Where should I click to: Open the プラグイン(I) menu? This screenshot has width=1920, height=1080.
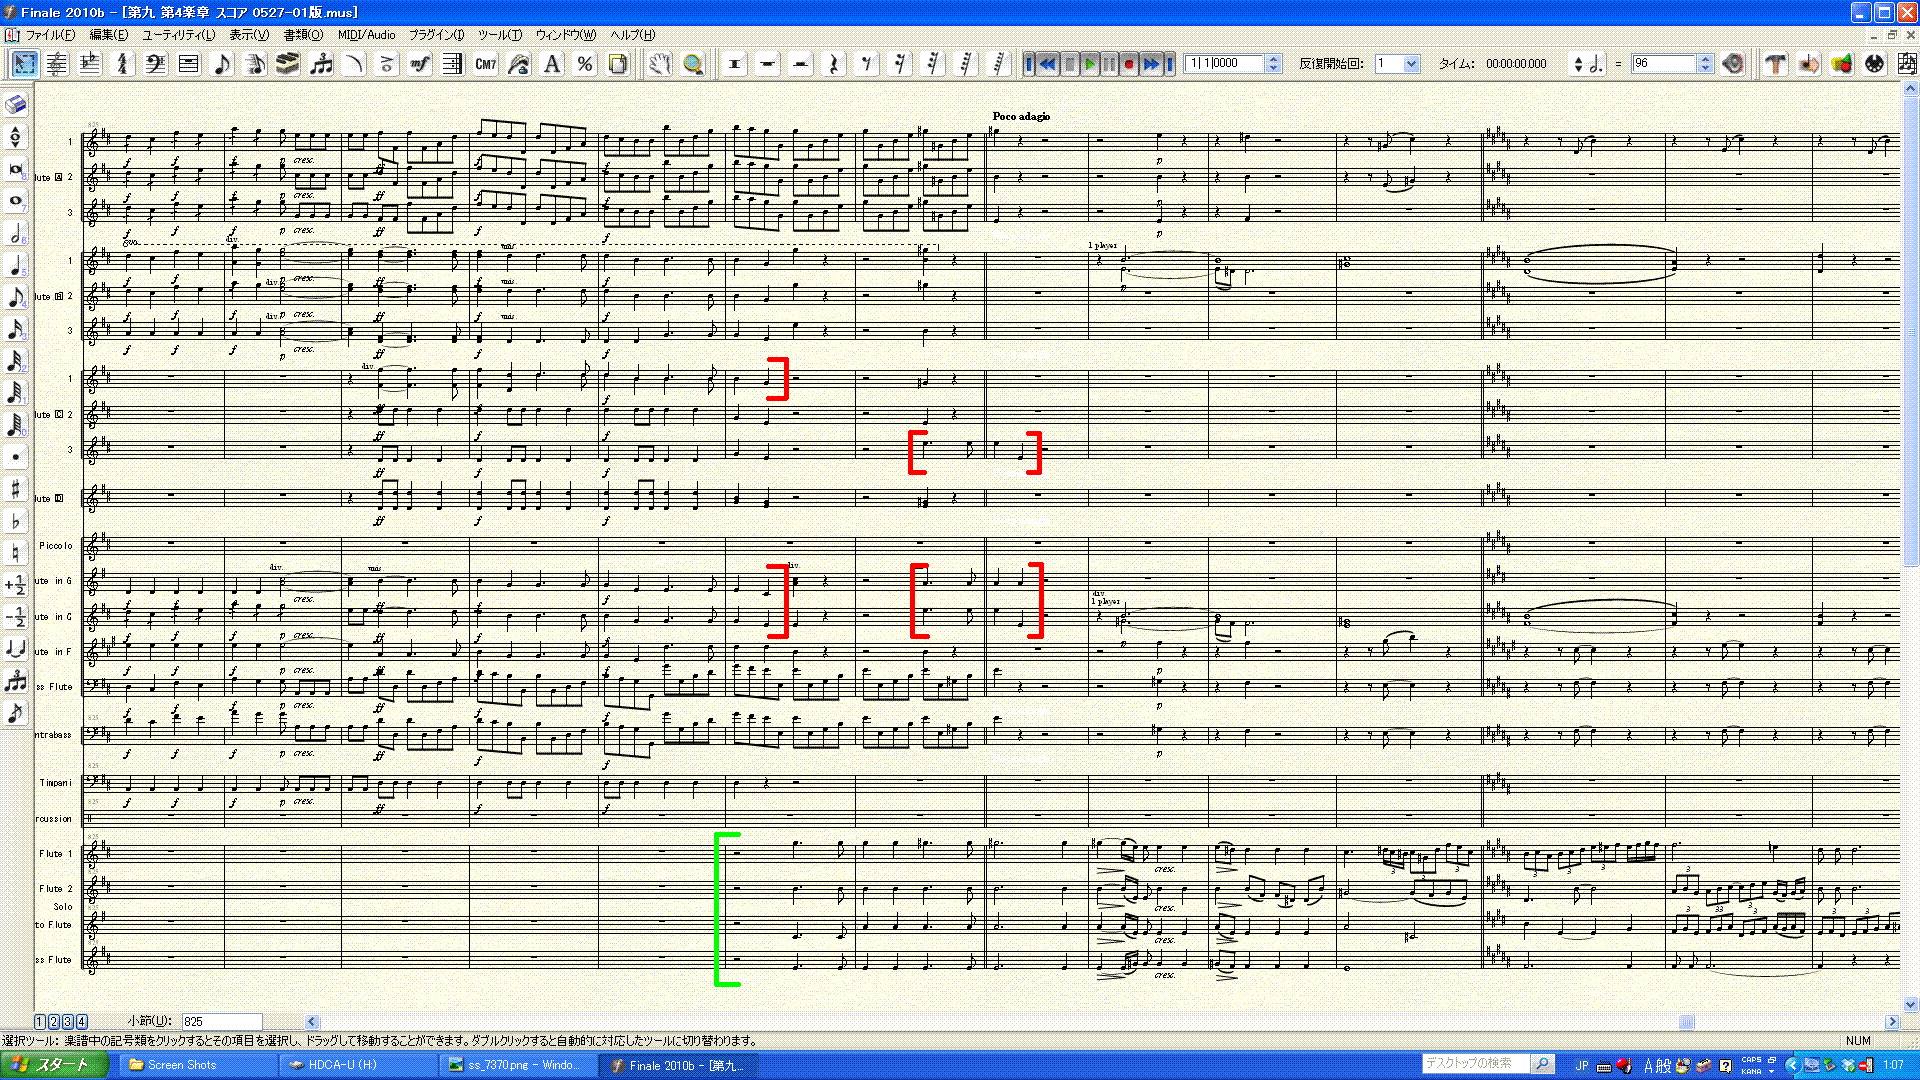[x=437, y=35]
